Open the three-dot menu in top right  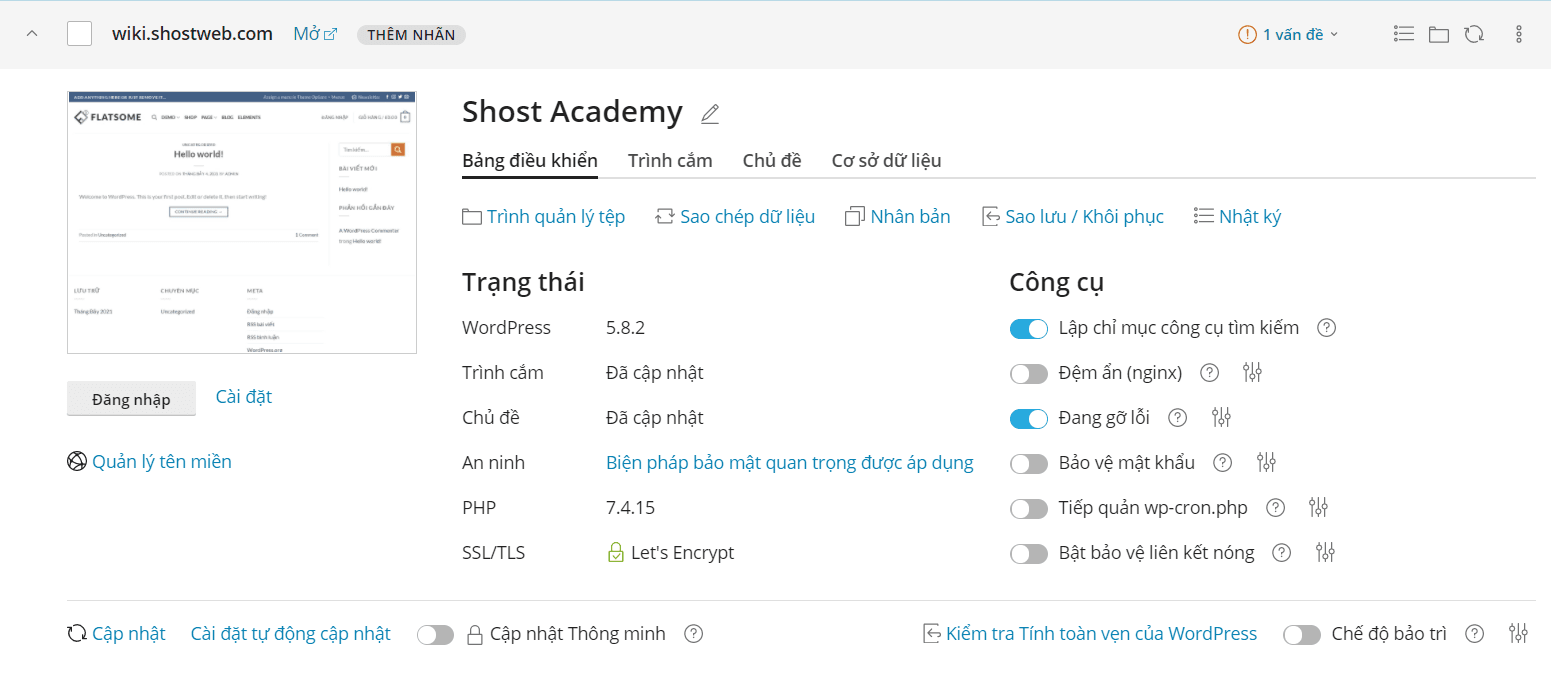coord(1518,33)
